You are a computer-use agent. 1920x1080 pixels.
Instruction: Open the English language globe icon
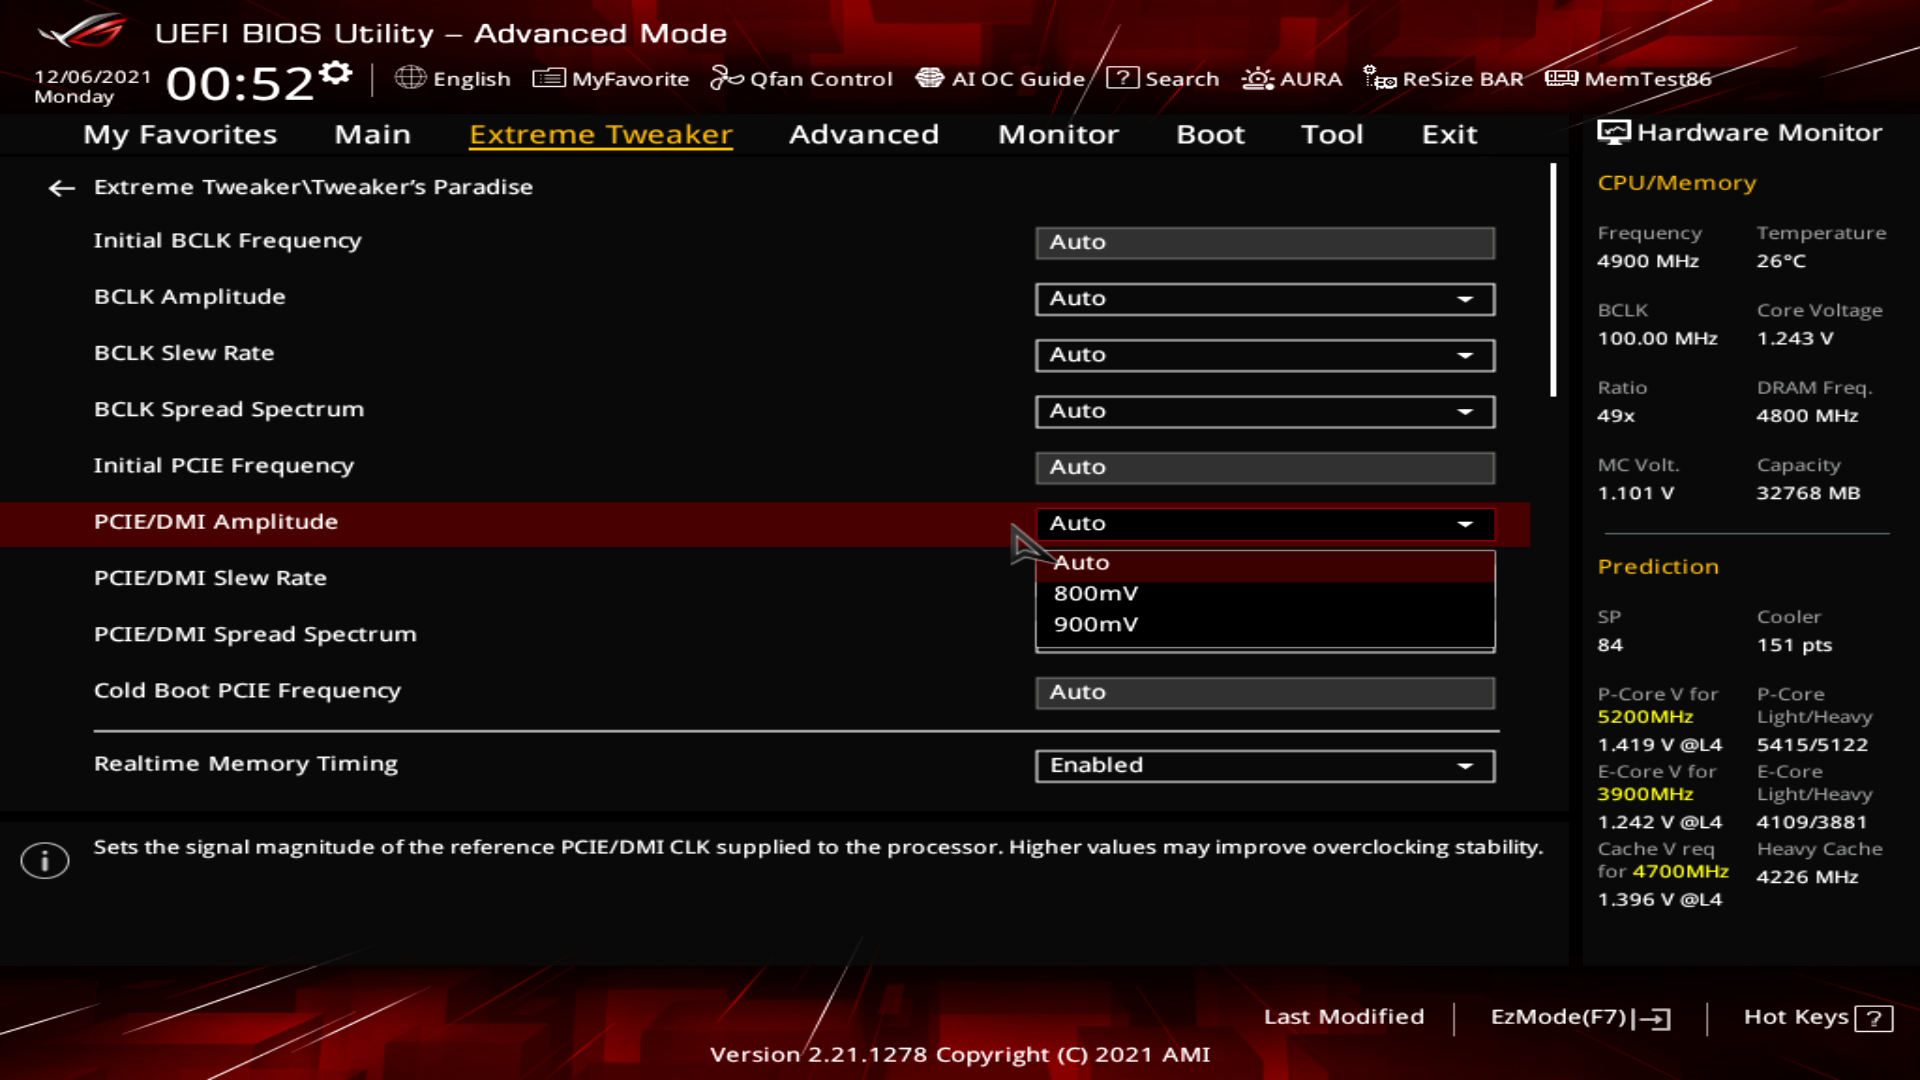click(410, 78)
